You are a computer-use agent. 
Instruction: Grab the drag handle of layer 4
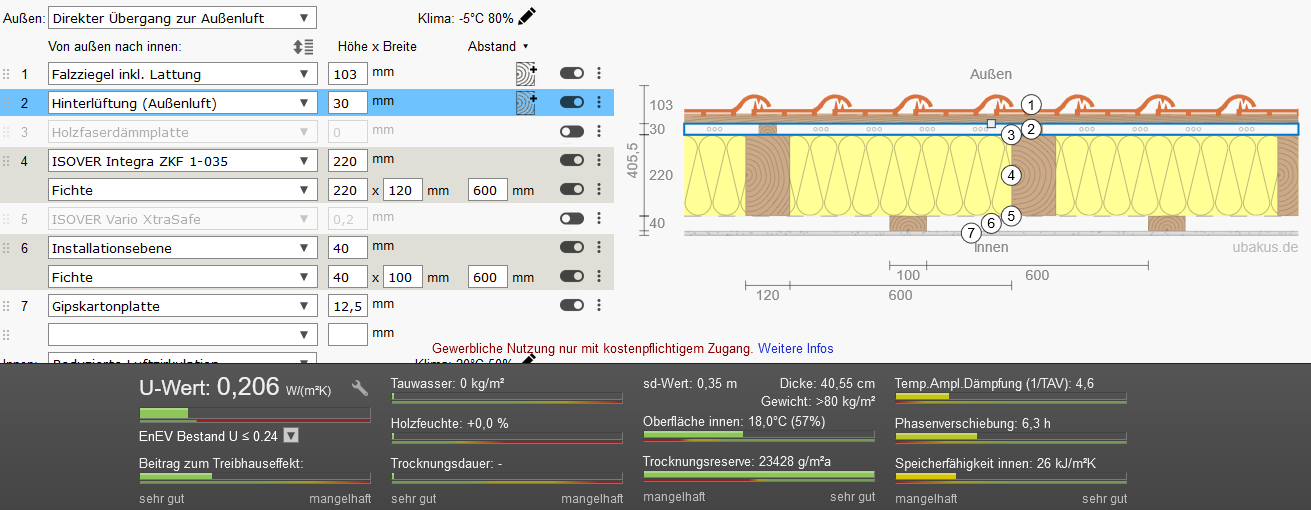[7, 161]
